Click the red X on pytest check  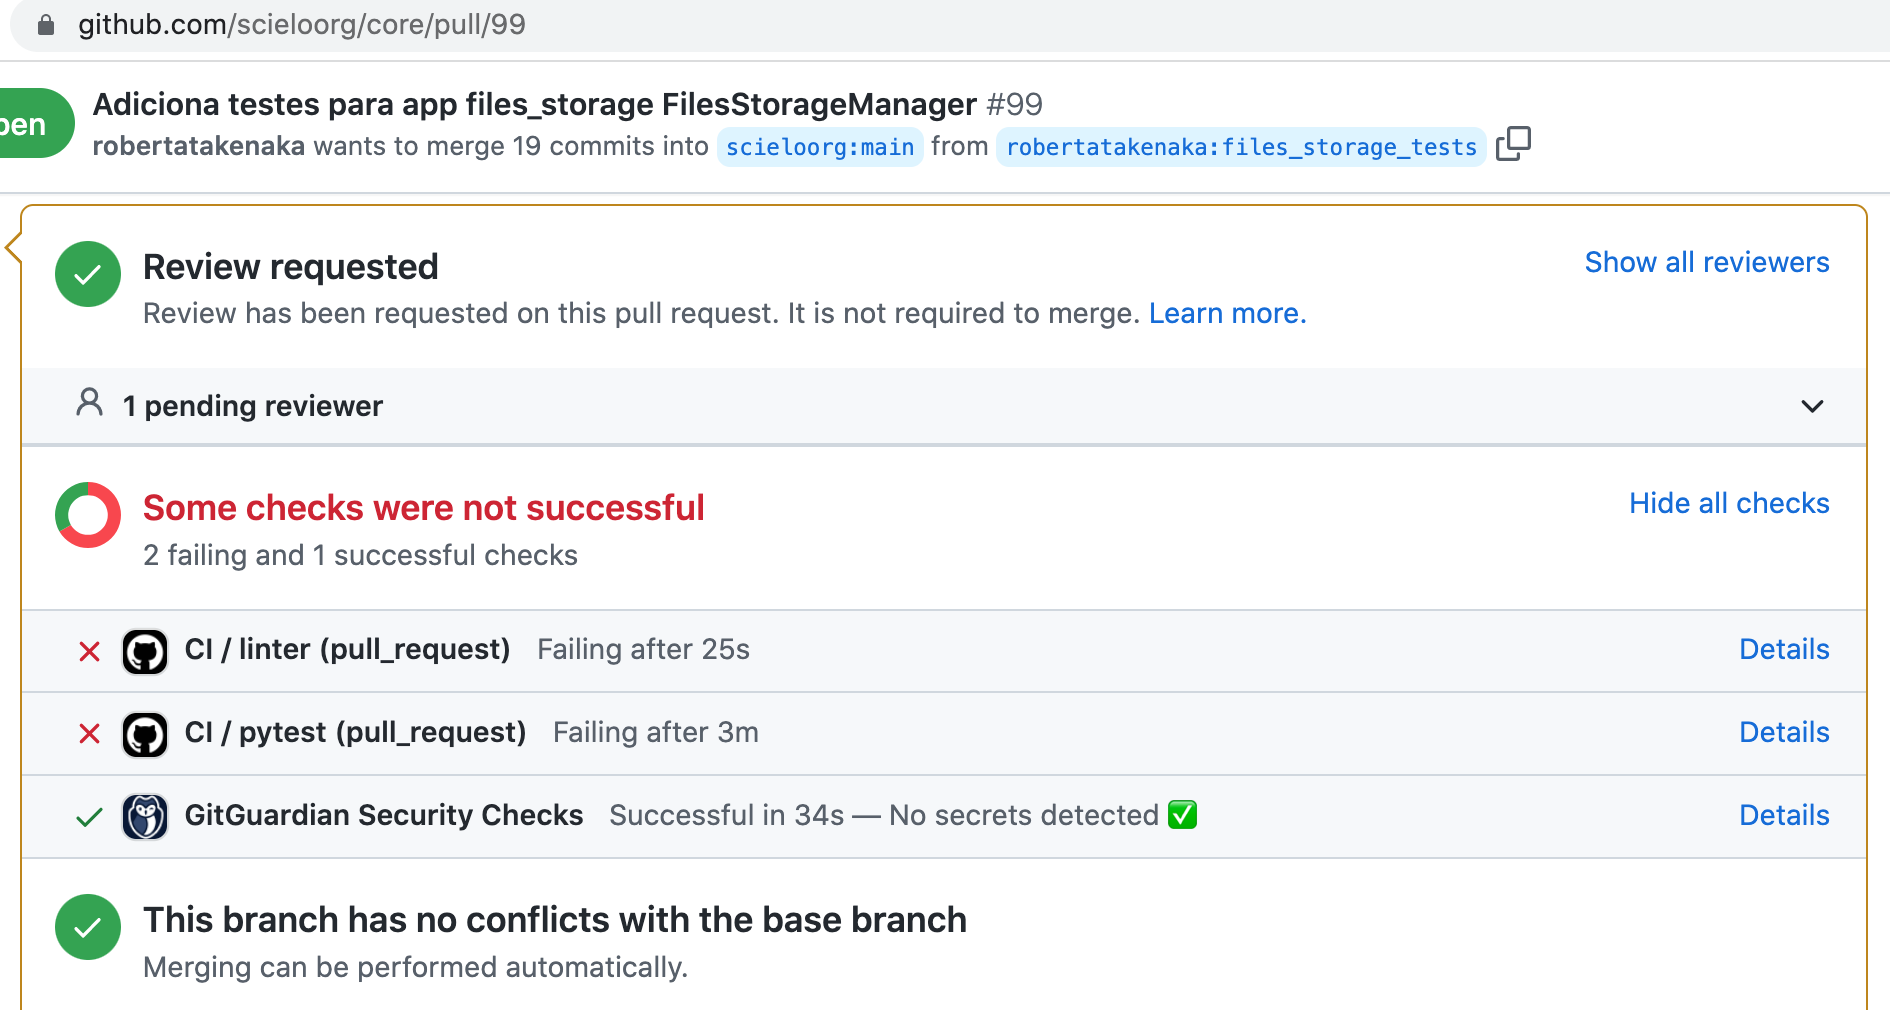point(89,734)
